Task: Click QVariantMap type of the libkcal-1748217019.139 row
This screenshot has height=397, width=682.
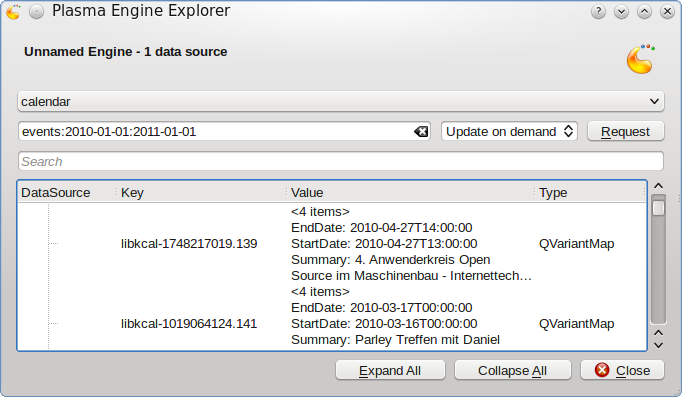Action: (x=576, y=244)
